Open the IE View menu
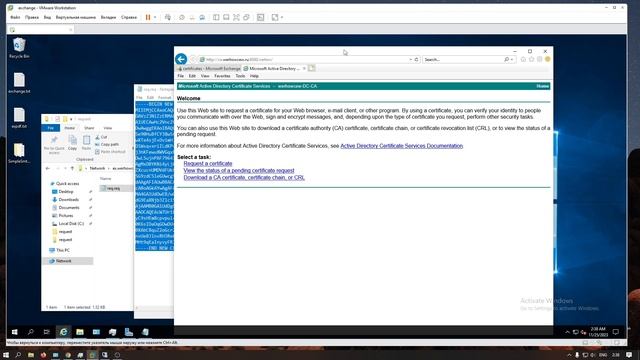This screenshot has height=360, width=640. pyautogui.click(x=205, y=76)
